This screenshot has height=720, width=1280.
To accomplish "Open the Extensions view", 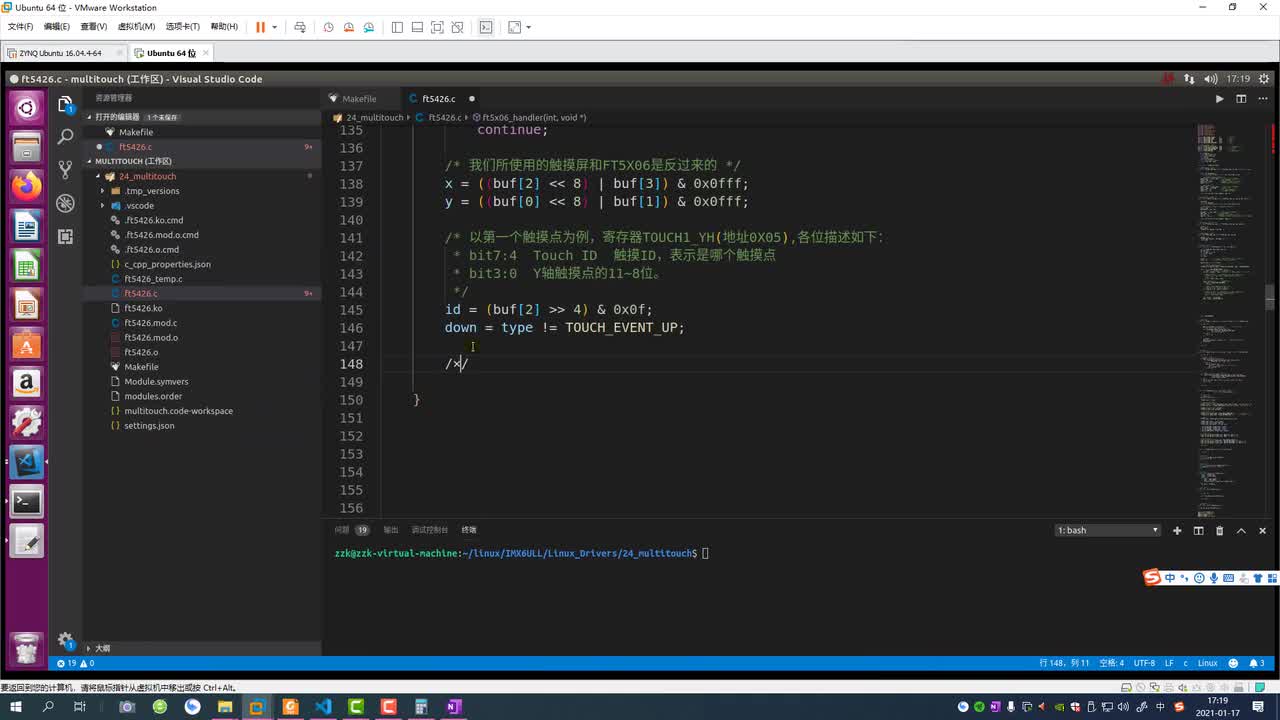I will pyautogui.click(x=66, y=236).
